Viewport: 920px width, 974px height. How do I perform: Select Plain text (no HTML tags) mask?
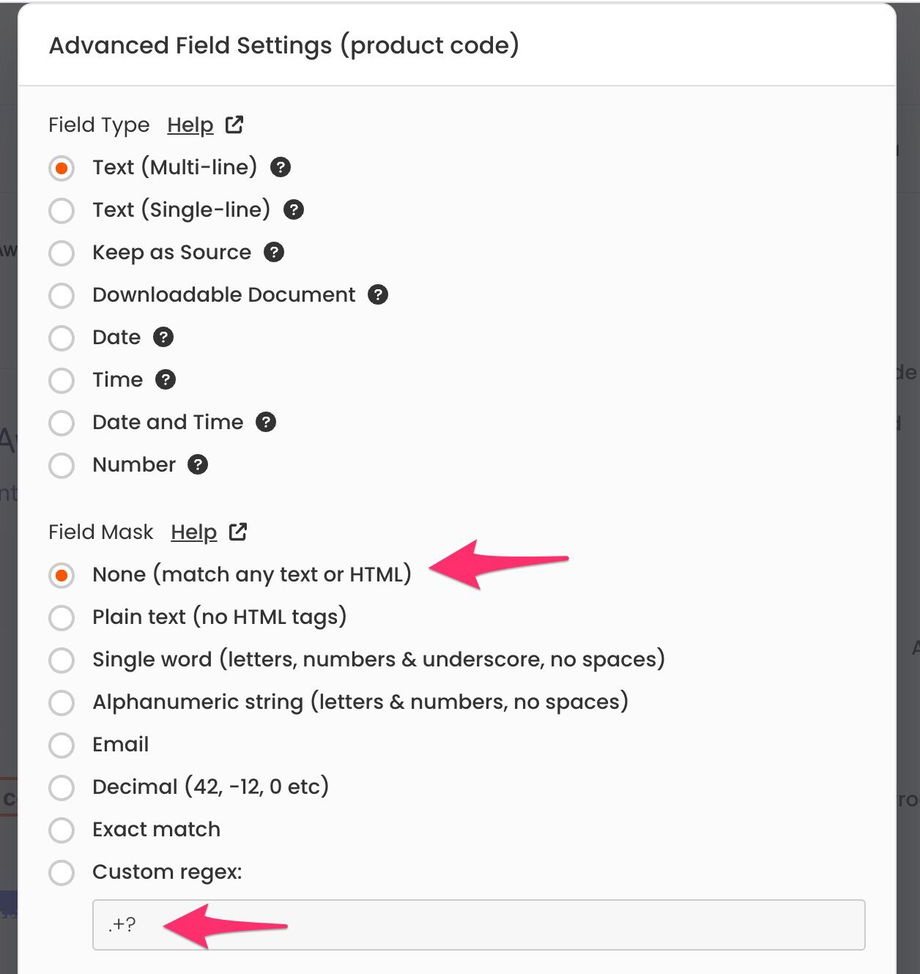pyautogui.click(x=62, y=617)
